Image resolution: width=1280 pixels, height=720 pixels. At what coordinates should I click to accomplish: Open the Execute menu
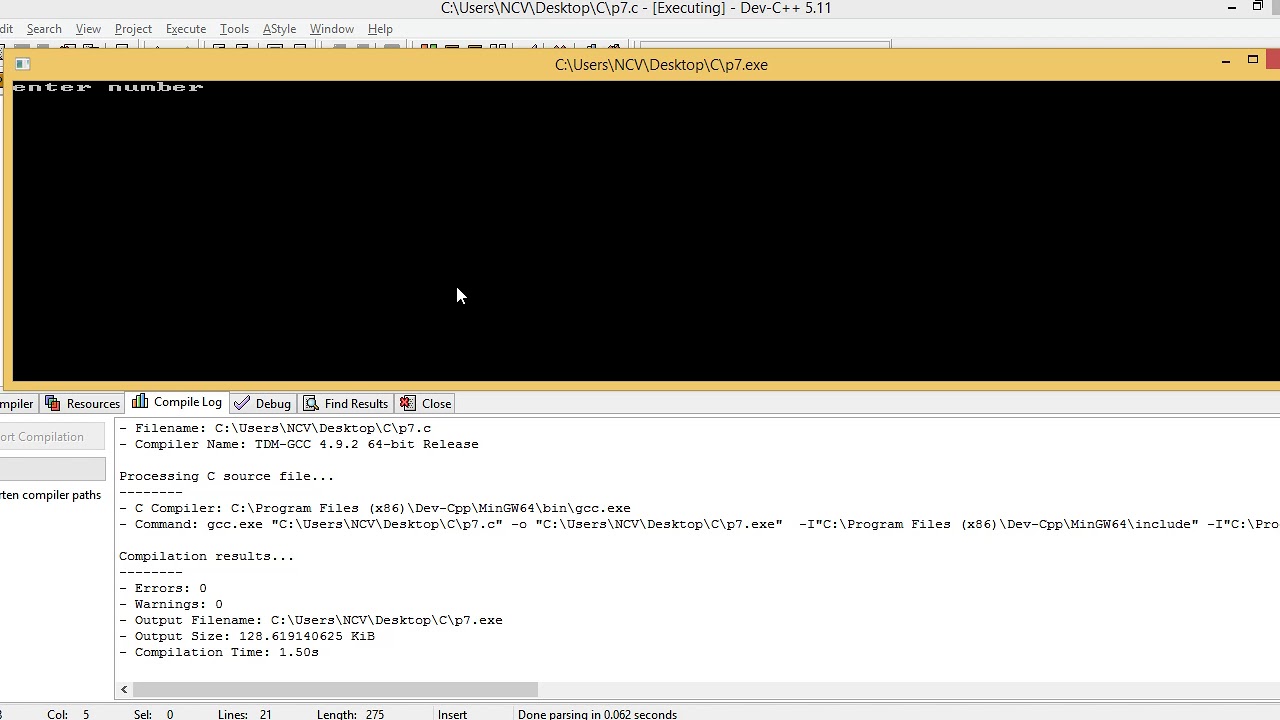coord(185,29)
